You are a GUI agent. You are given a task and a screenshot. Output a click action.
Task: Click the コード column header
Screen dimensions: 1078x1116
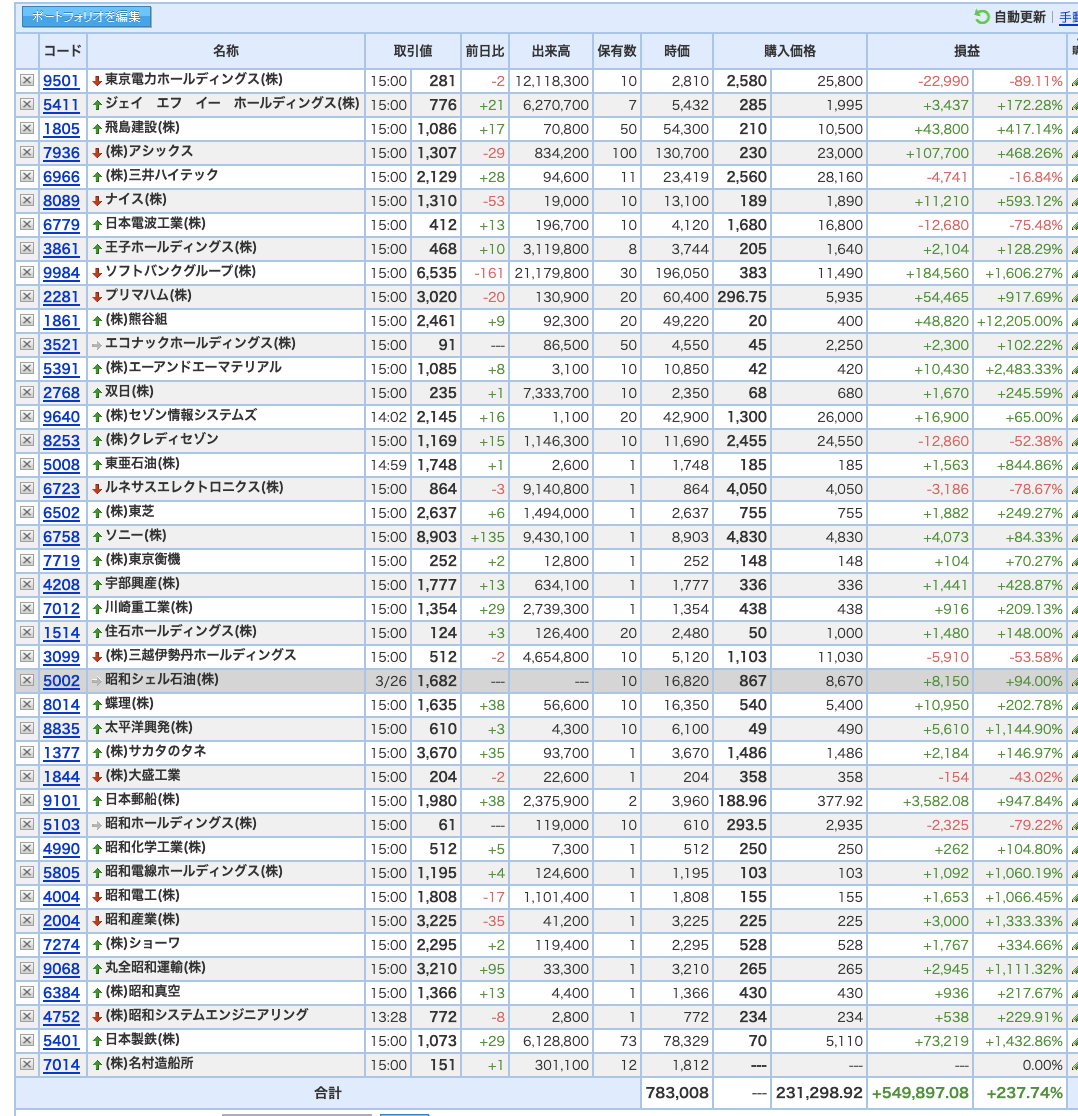(x=63, y=51)
